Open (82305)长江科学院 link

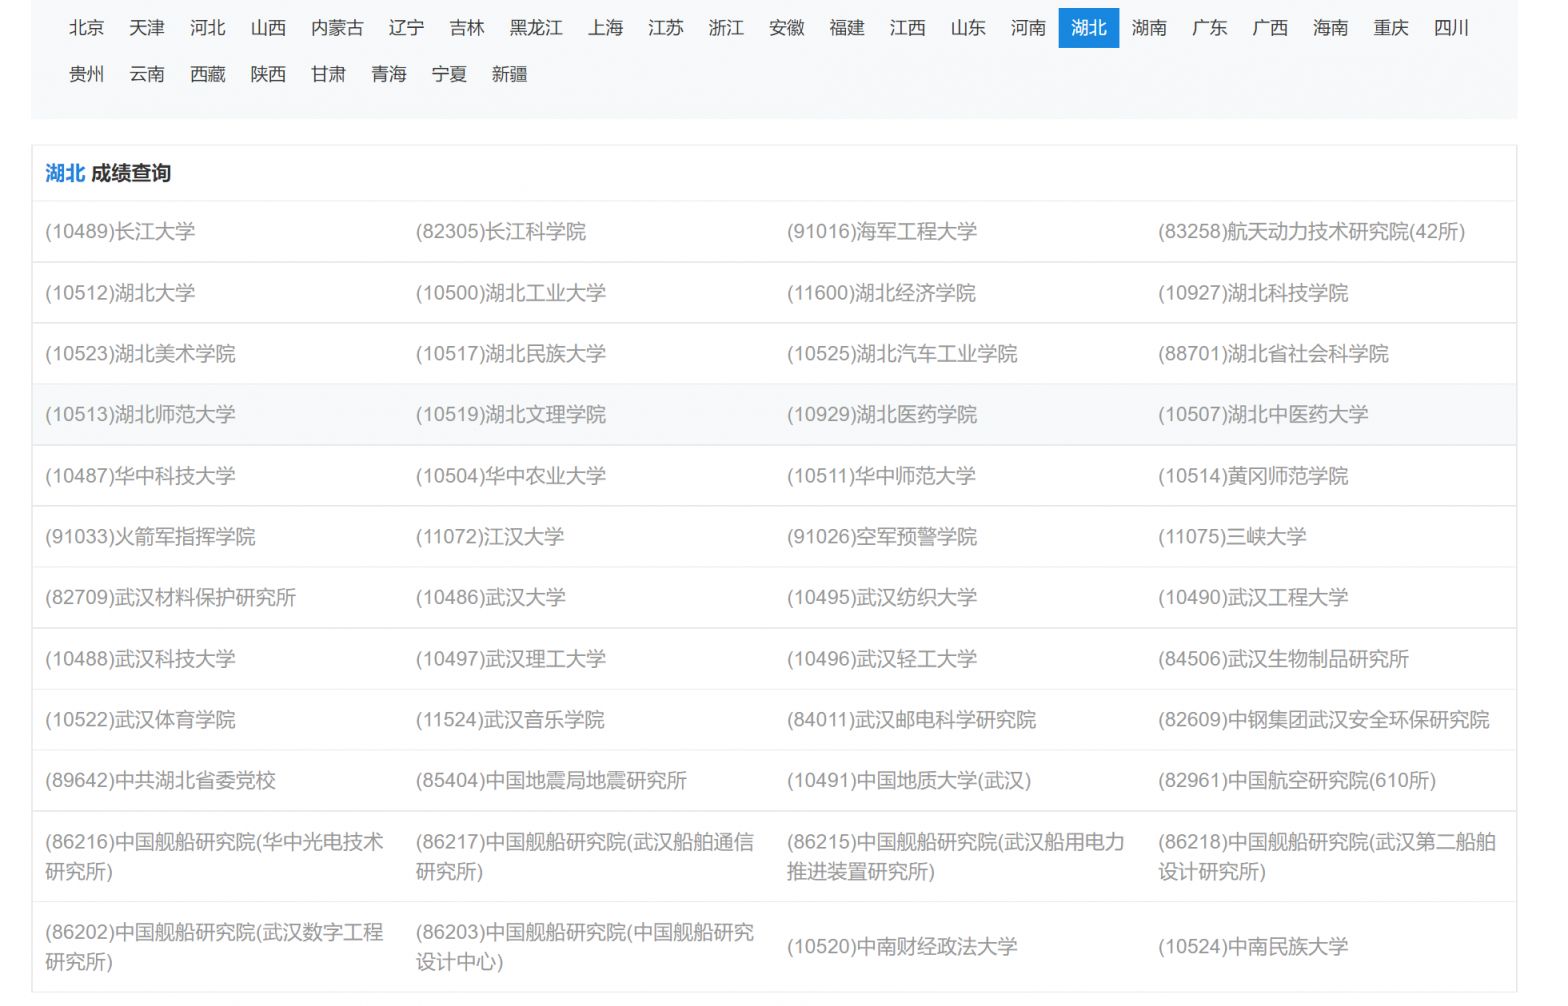(x=501, y=232)
